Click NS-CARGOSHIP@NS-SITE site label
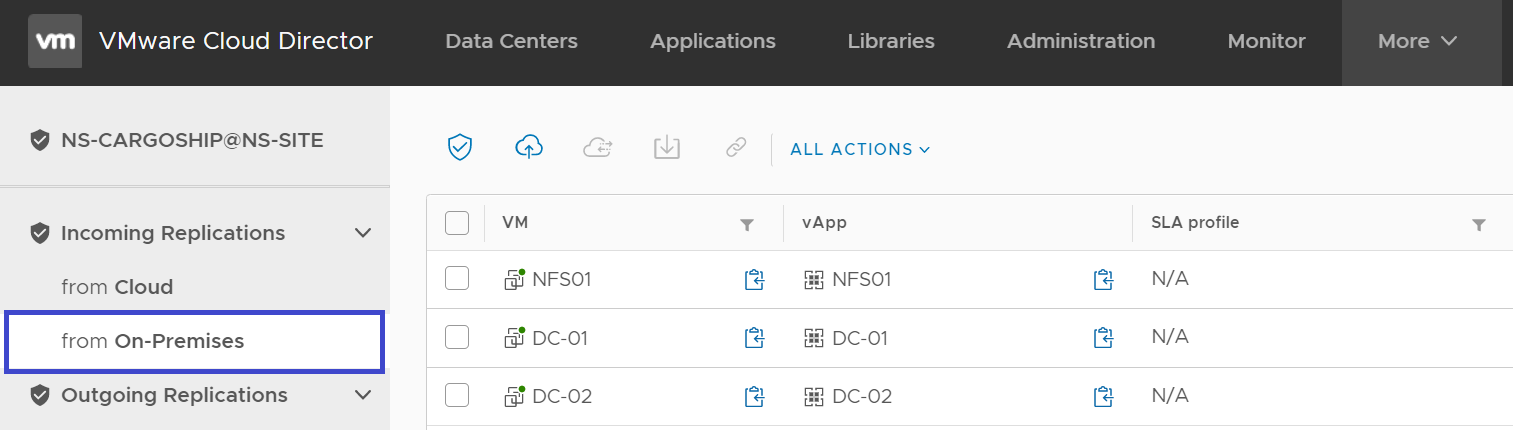The width and height of the screenshot is (1513, 430). (192, 141)
